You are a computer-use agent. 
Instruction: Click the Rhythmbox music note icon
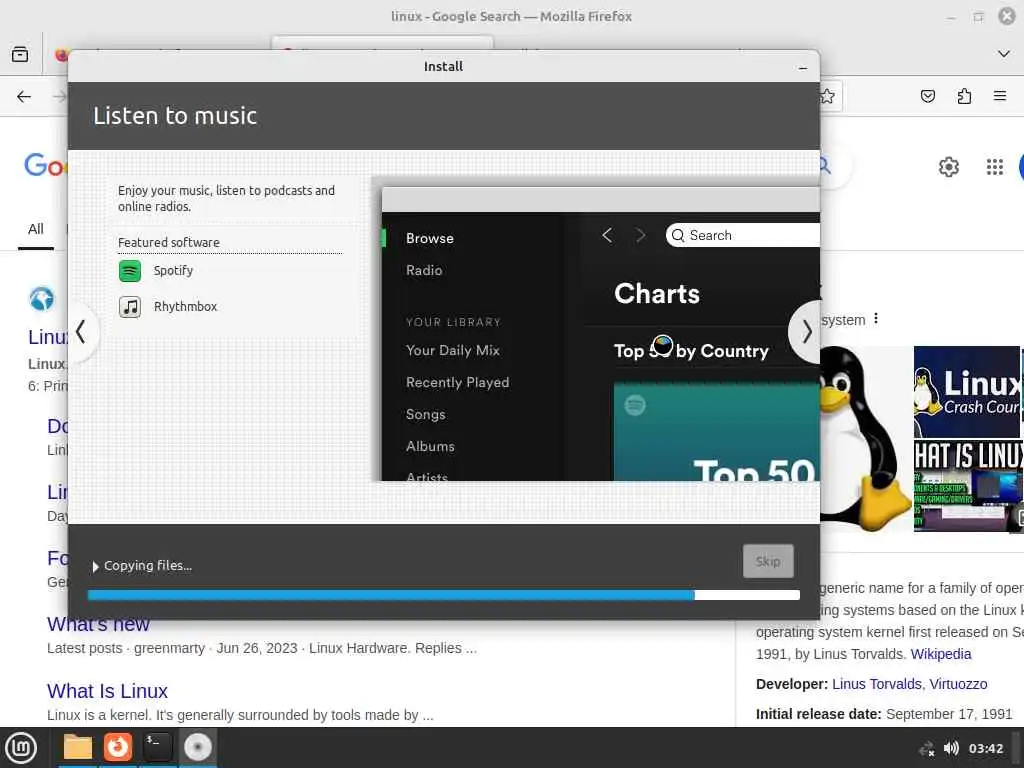130,306
